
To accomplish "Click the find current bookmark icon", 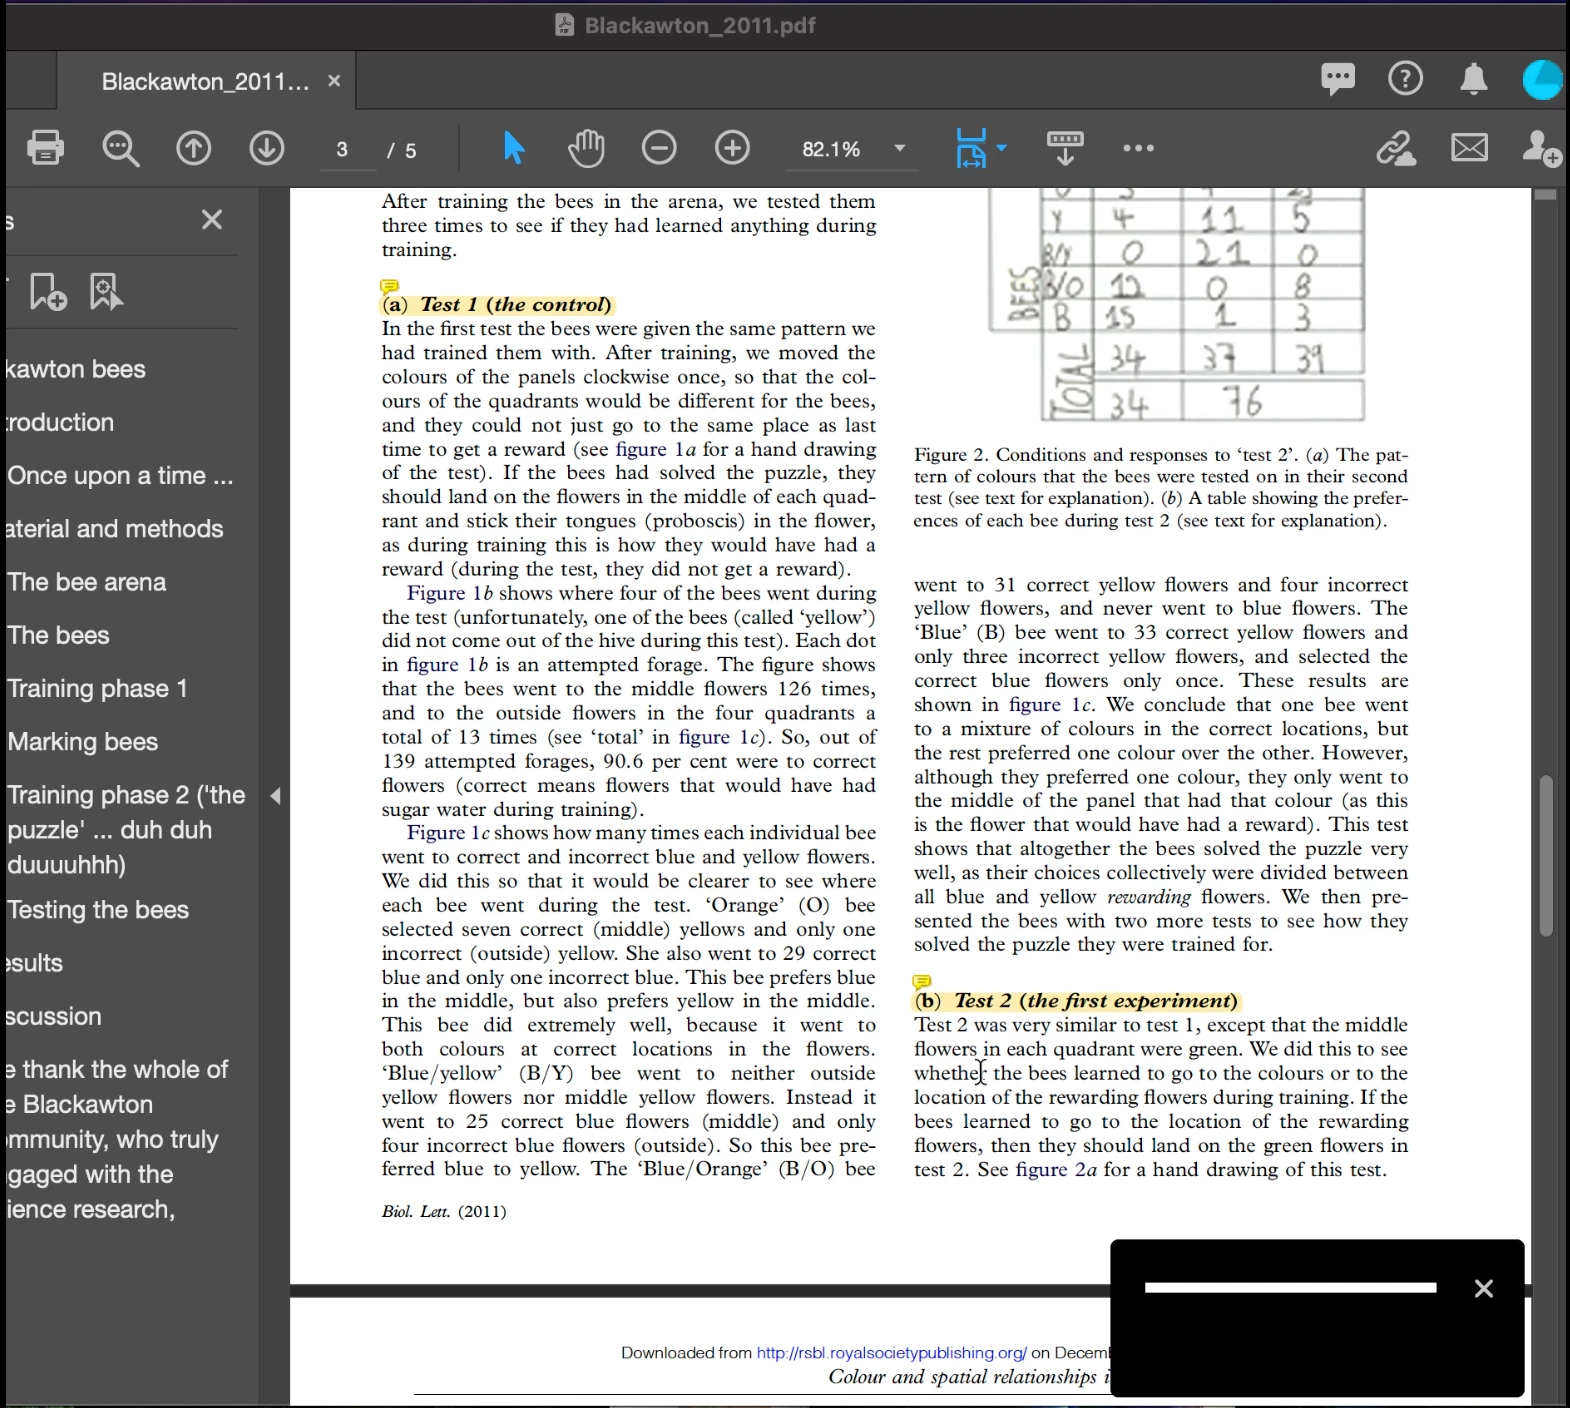I will [x=105, y=292].
